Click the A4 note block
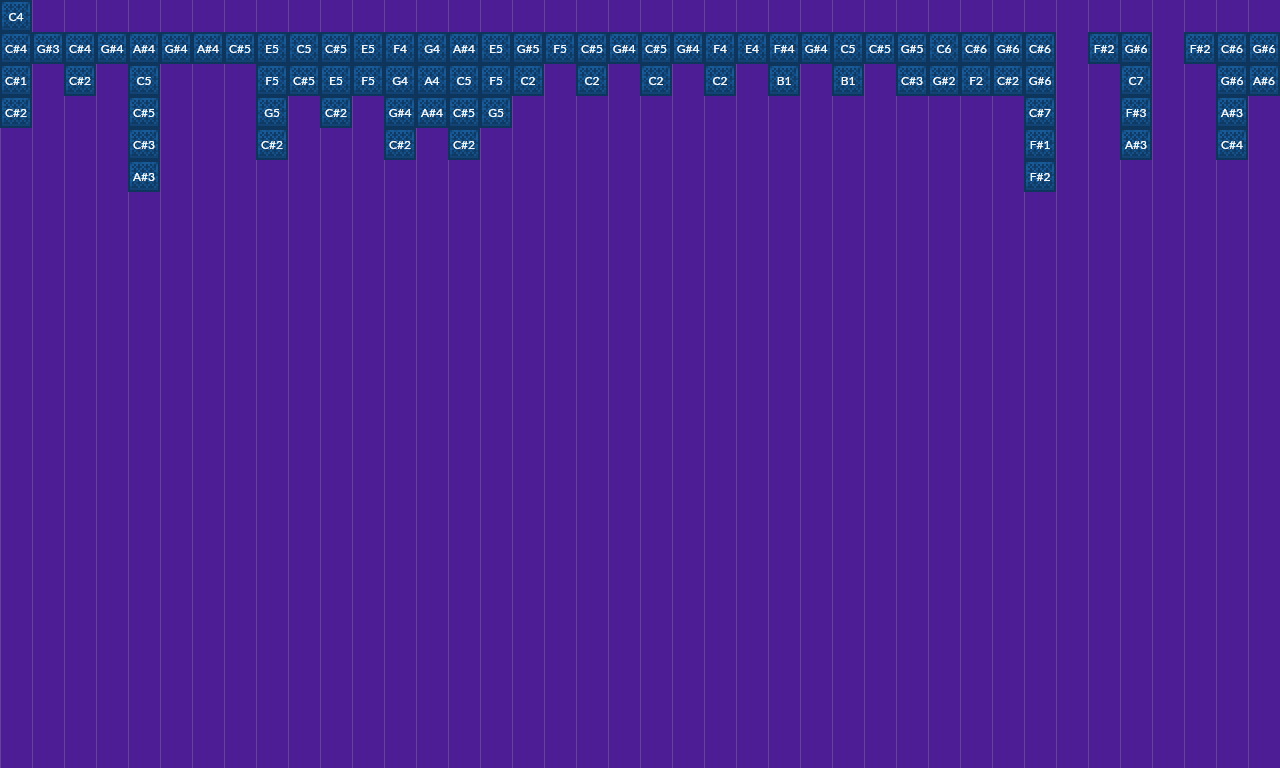This screenshot has width=1280, height=768. (x=432, y=80)
